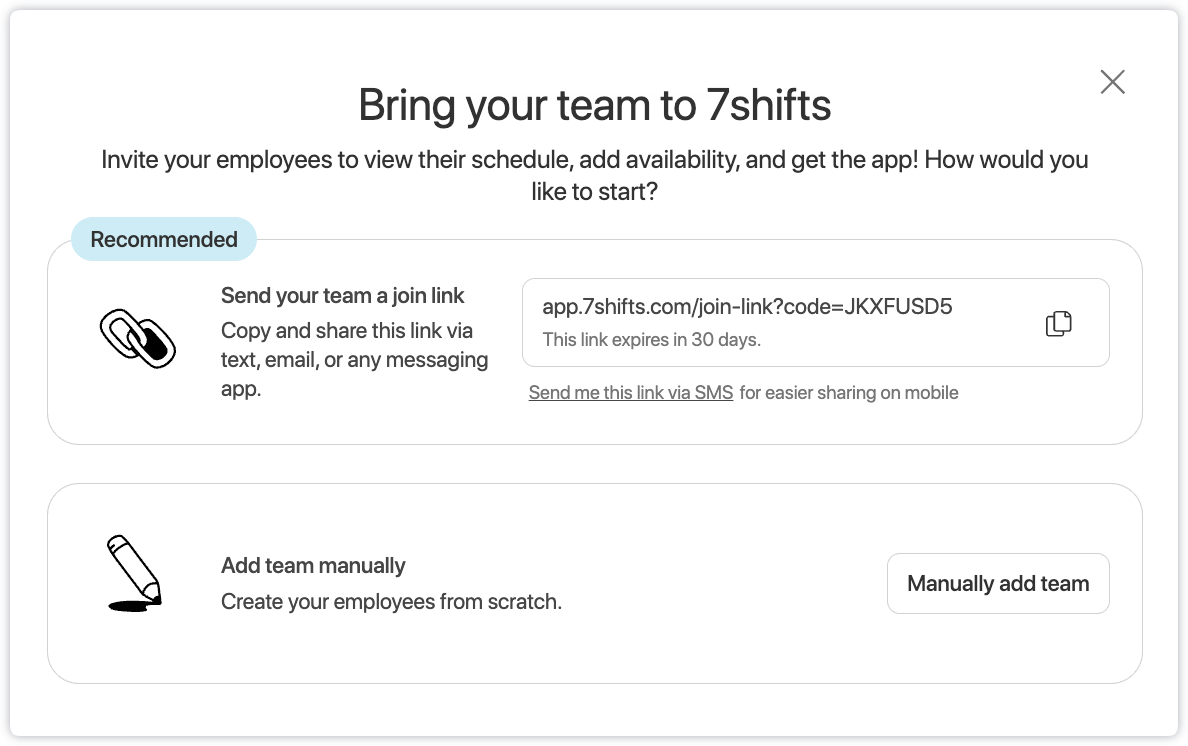The height and width of the screenshot is (746, 1188).
Task: Open Send me this link via SMS
Action: coord(630,393)
